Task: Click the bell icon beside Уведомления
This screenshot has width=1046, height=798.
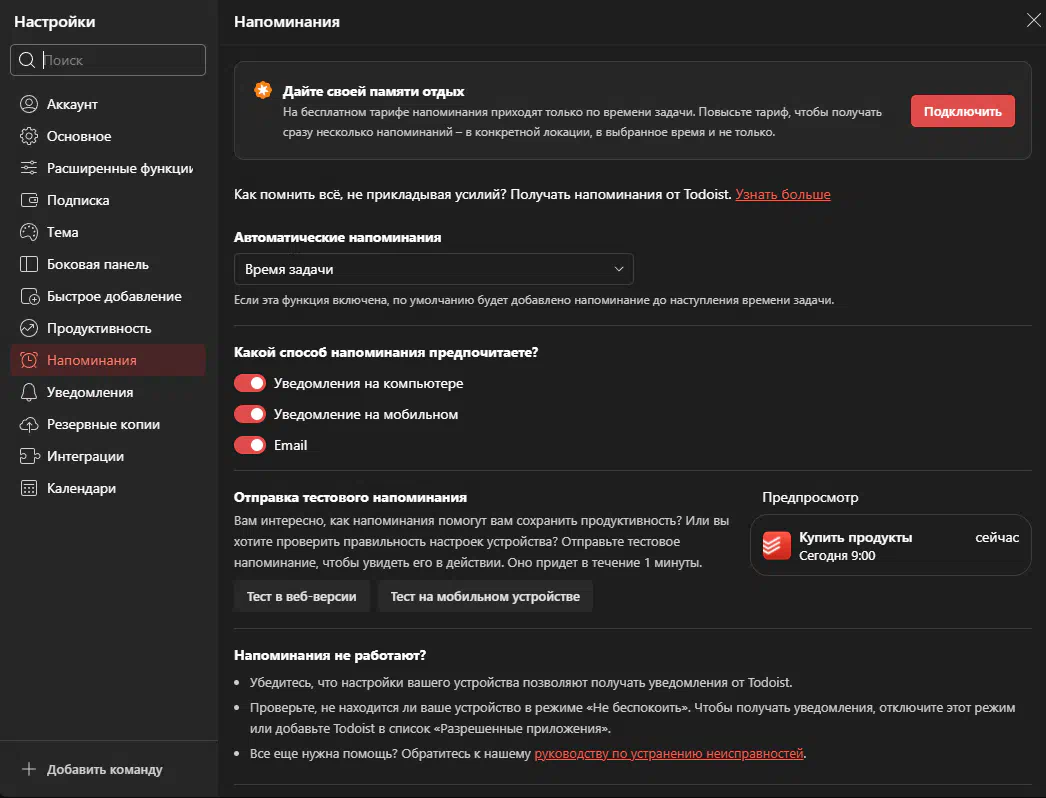Action: click(x=29, y=392)
